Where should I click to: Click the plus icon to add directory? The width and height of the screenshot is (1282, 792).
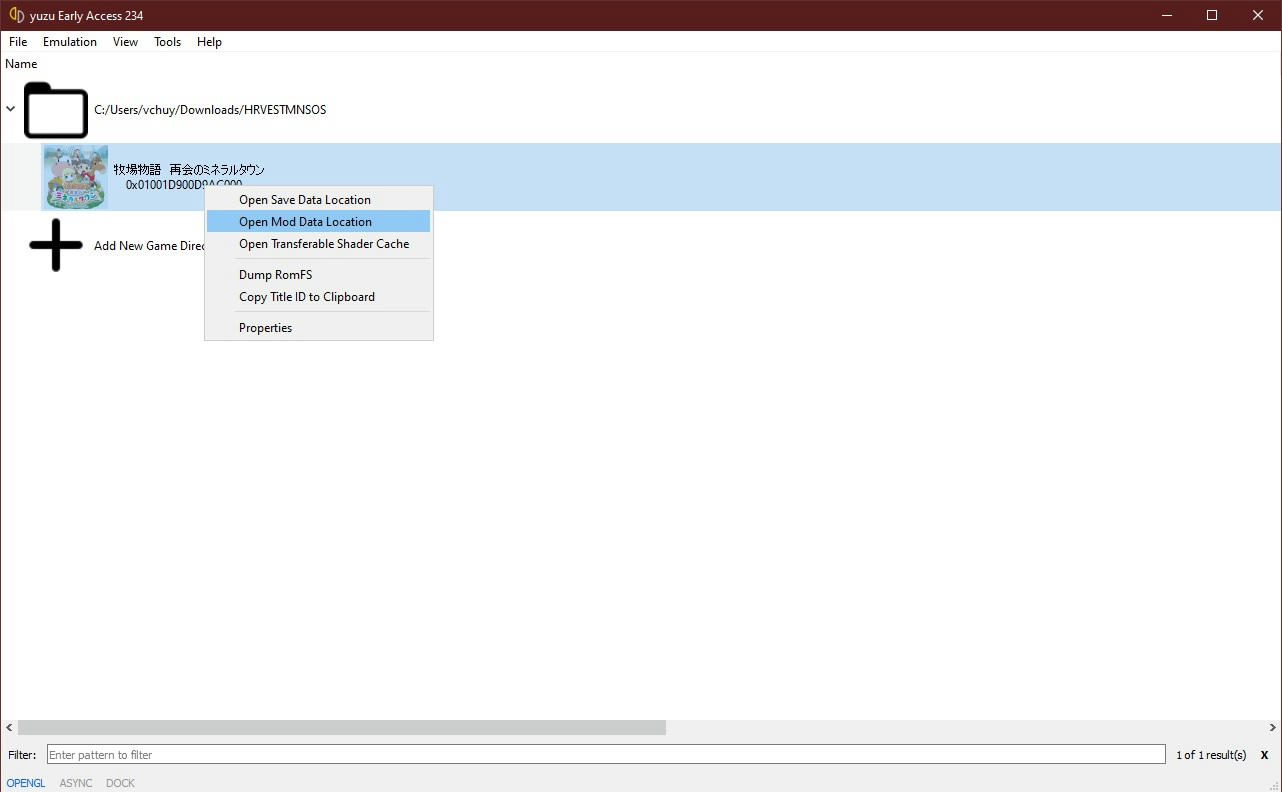tap(56, 245)
